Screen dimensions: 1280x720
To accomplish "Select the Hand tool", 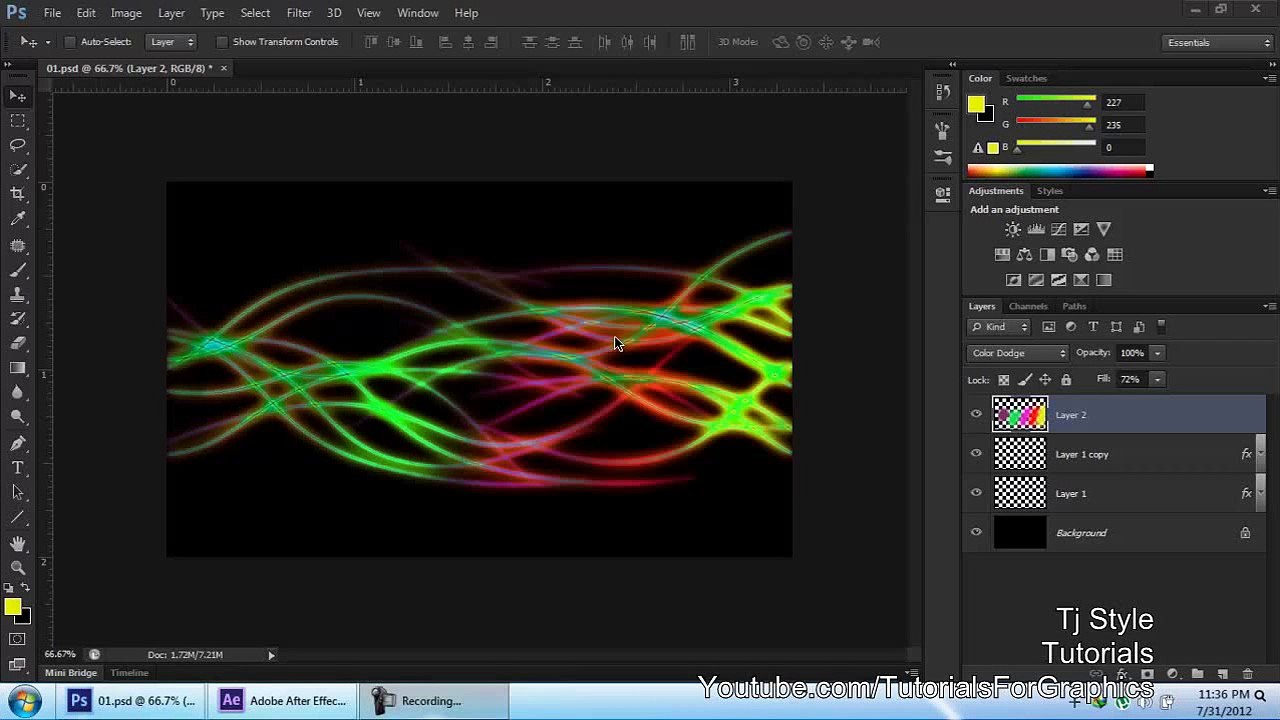I will tap(18, 543).
